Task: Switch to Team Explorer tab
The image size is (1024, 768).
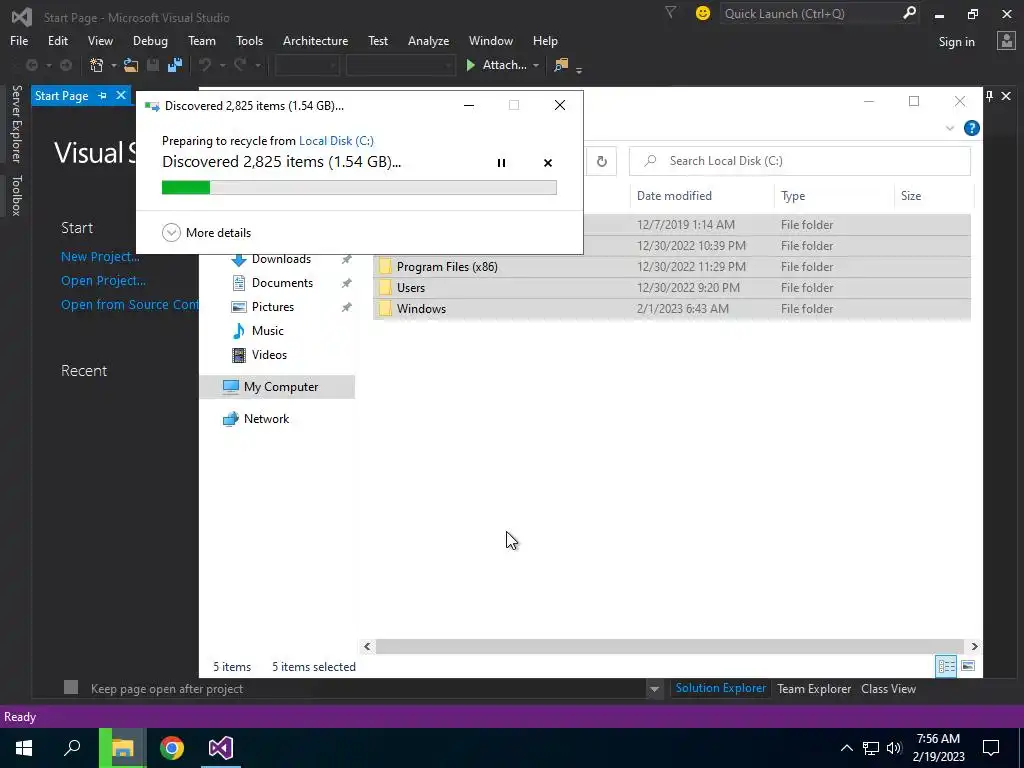Action: [x=814, y=688]
